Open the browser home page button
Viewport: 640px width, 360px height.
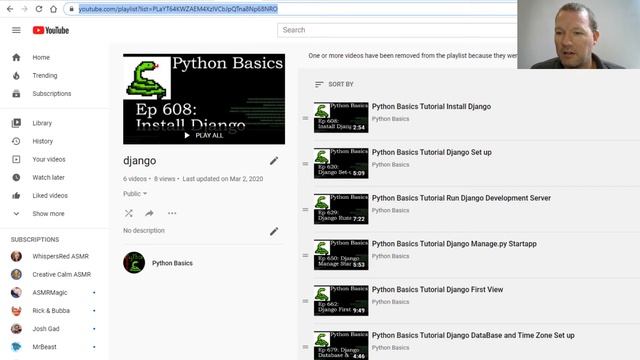[53, 9]
